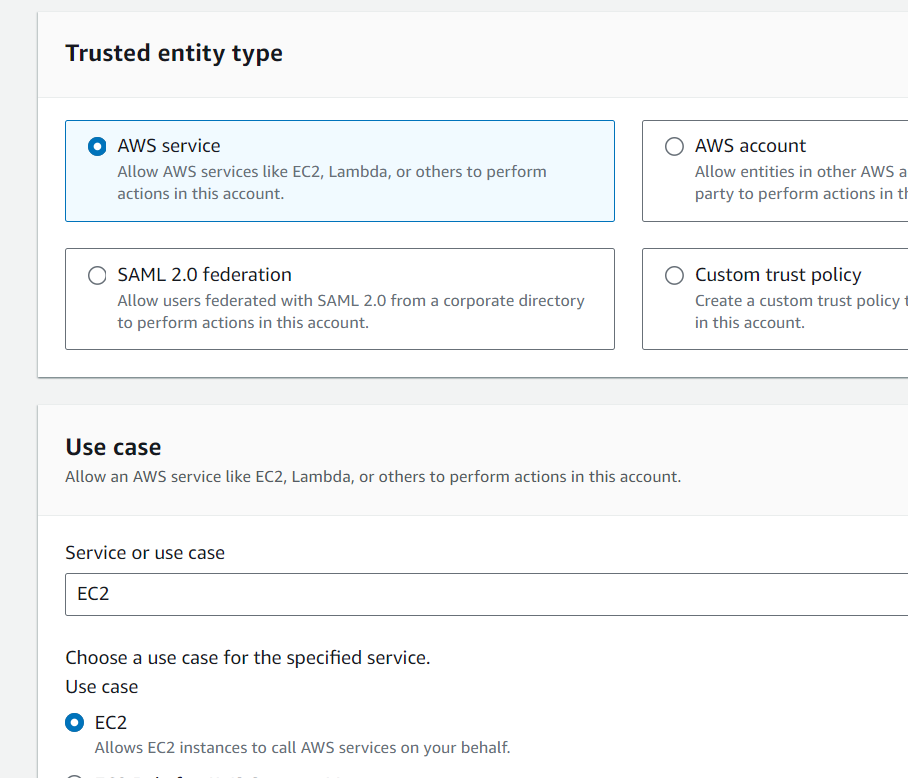Screen dimensions: 908x778
Task: Click the 'Trusted entity type' heading
Action: [174, 53]
